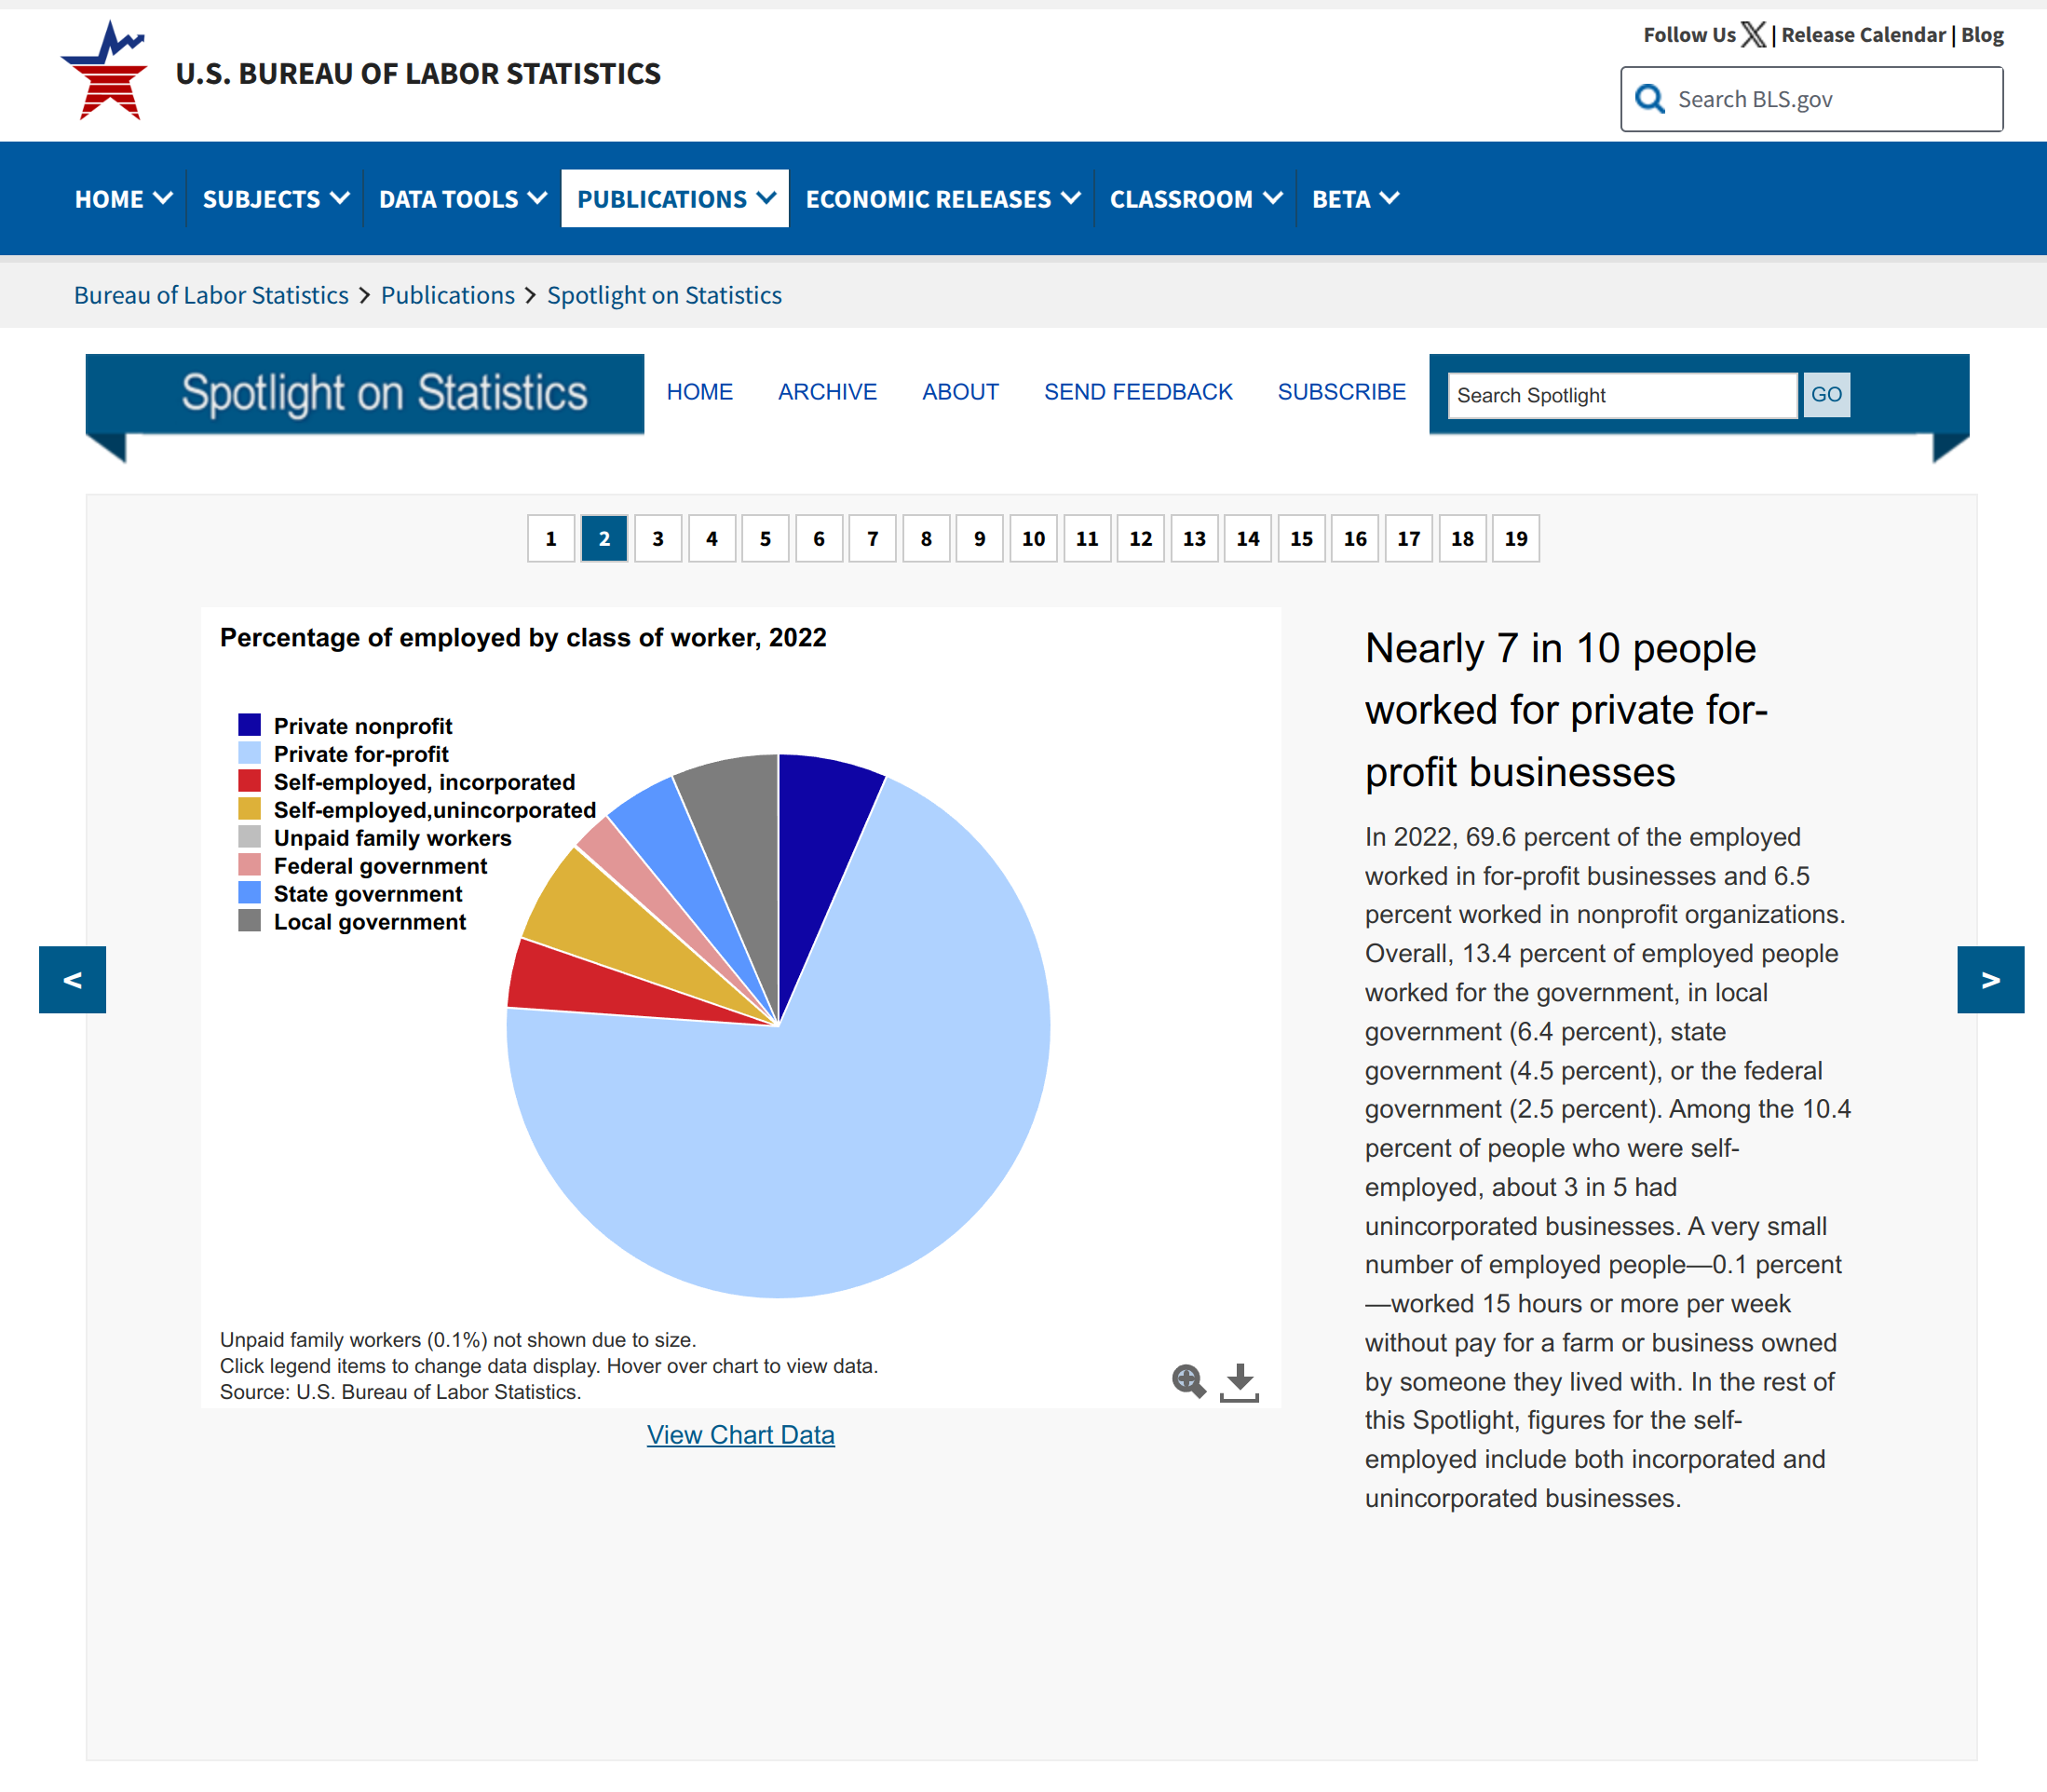Viewport: 2047px width, 1792px height.
Task: Open the Send Feedback menu item
Action: coord(1137,392)
